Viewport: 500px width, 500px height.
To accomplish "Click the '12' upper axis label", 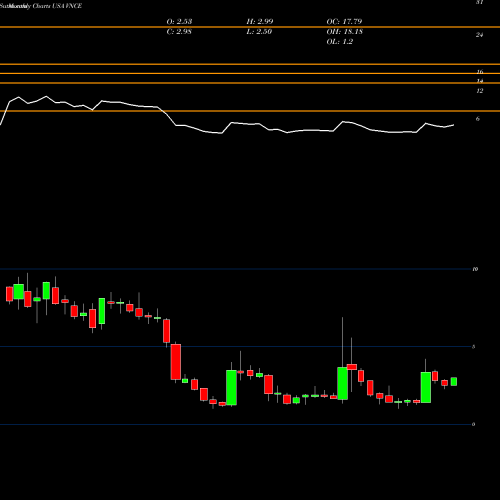I will (479, 91).
